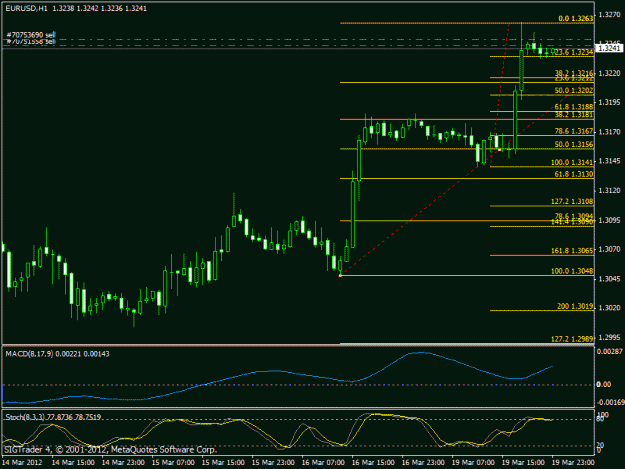Click the 100.0 1.3141 Fibonacci label
Viewport: 625px width, 469px height.
coord(572,162)
